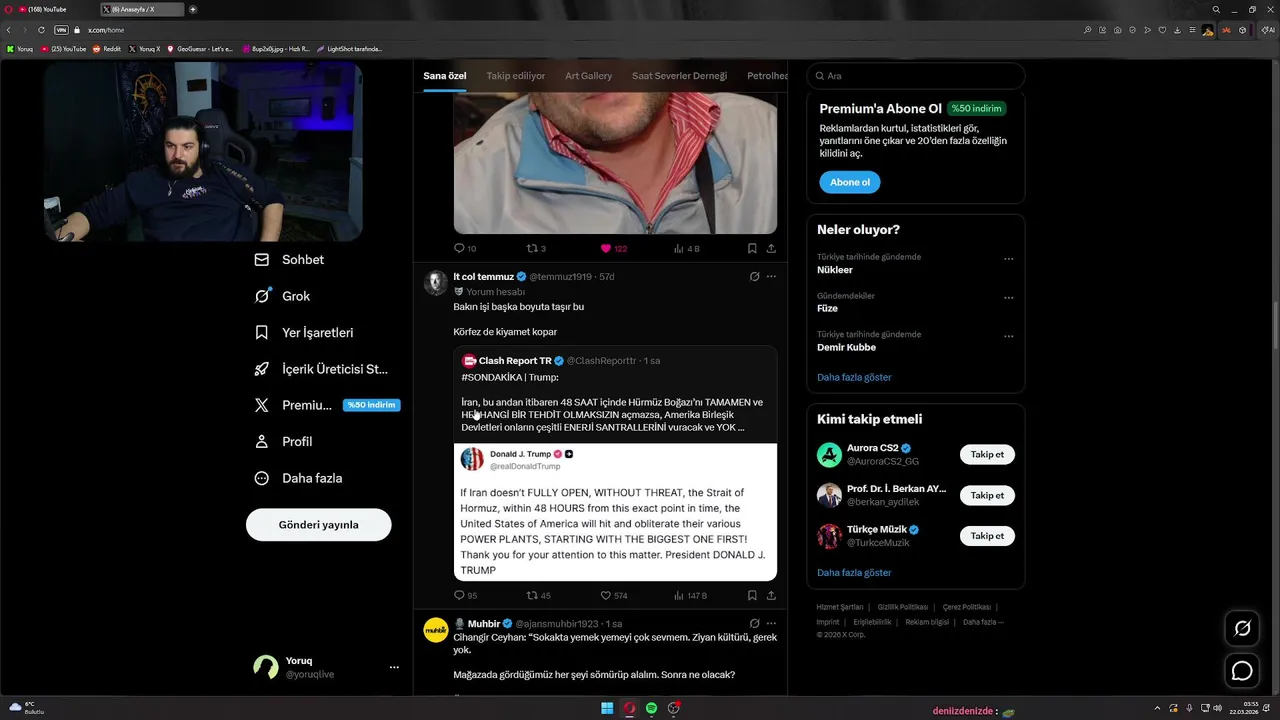Show more trends via Daha fazla göster
The width and height of the screenshot is (1280, 720).
854,378
